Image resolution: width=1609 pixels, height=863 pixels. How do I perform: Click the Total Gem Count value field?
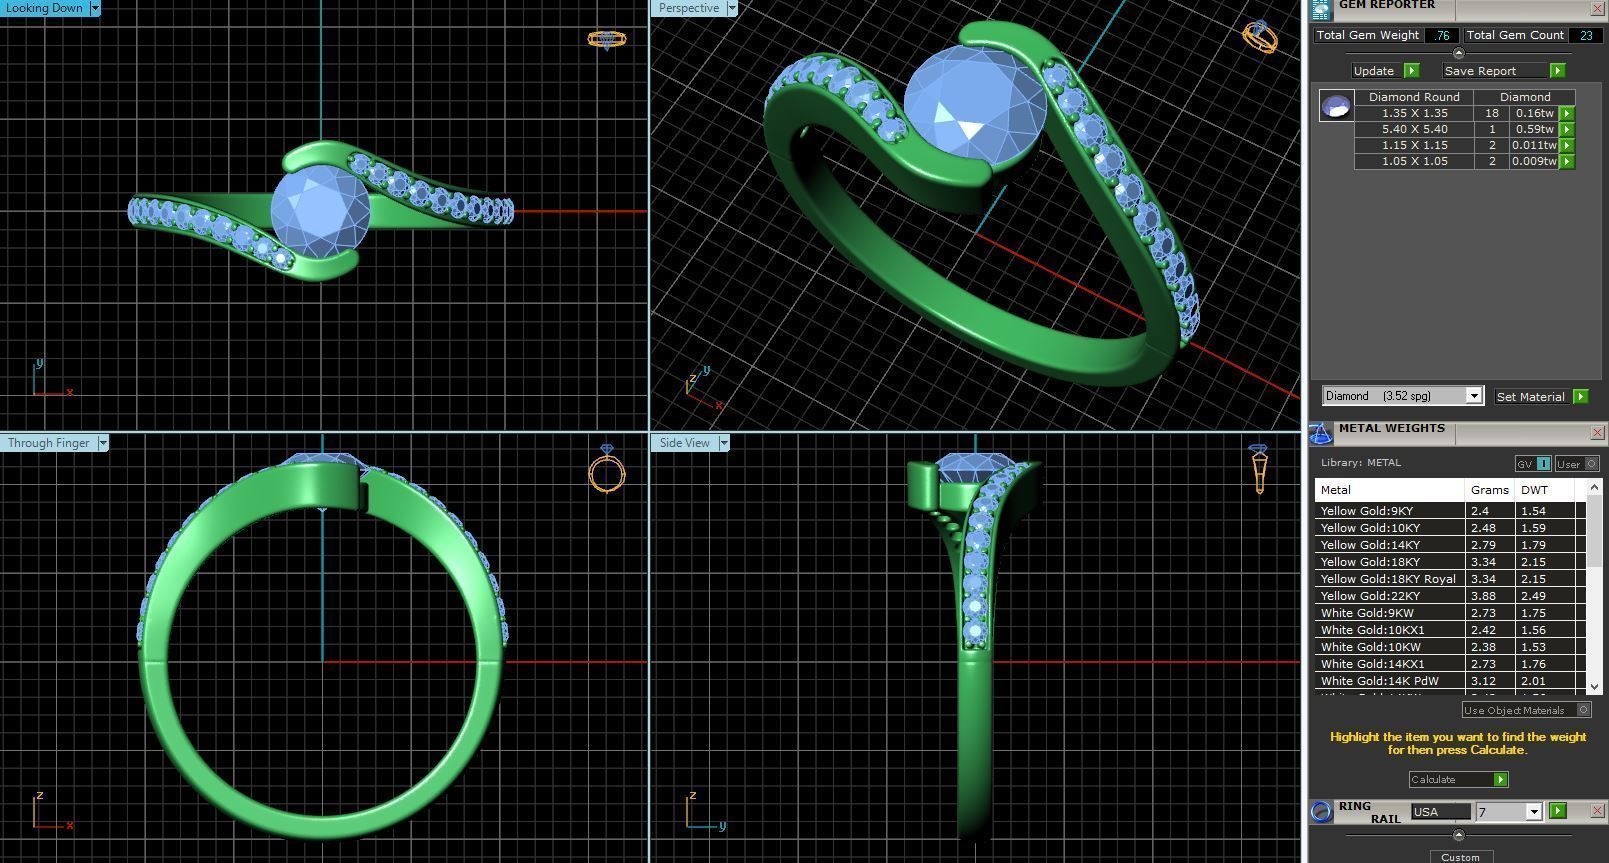1585,35
